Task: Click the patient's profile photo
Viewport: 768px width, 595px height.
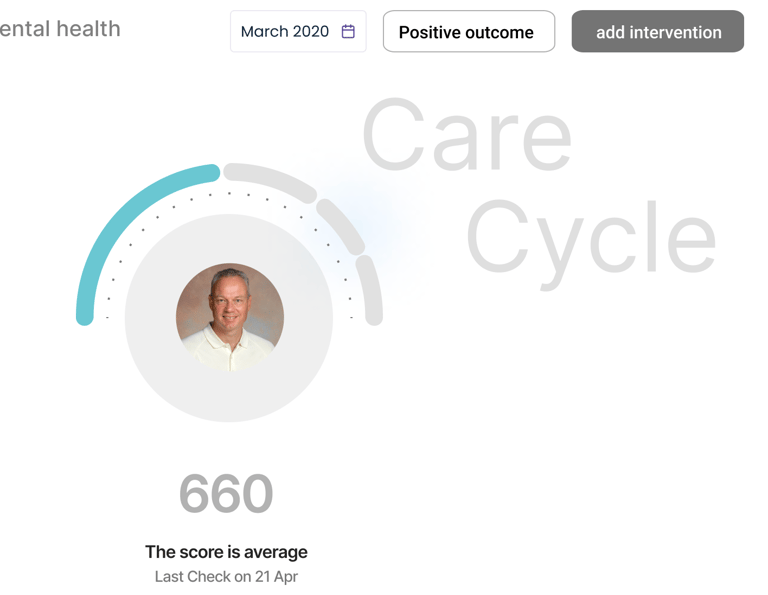Action: pyautogui.click(x=230, y=317)
